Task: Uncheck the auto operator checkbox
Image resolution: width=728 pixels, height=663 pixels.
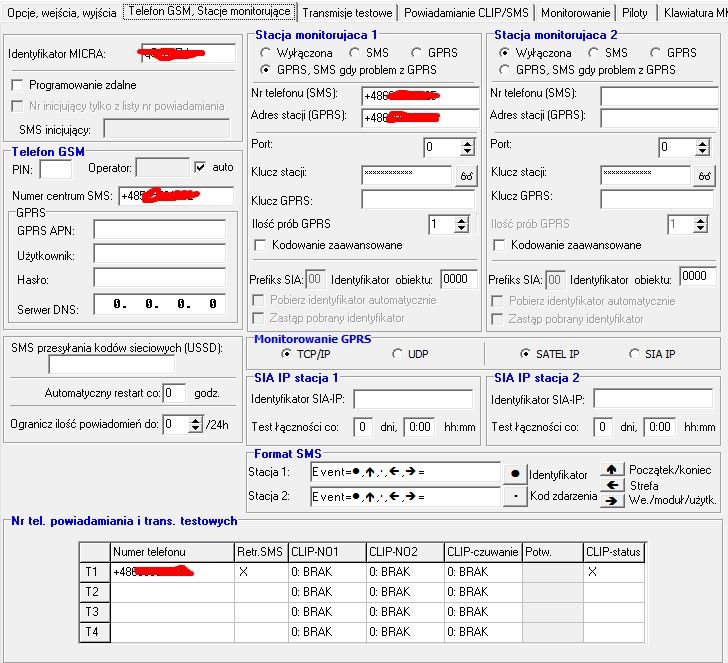Action: point(200,167)
